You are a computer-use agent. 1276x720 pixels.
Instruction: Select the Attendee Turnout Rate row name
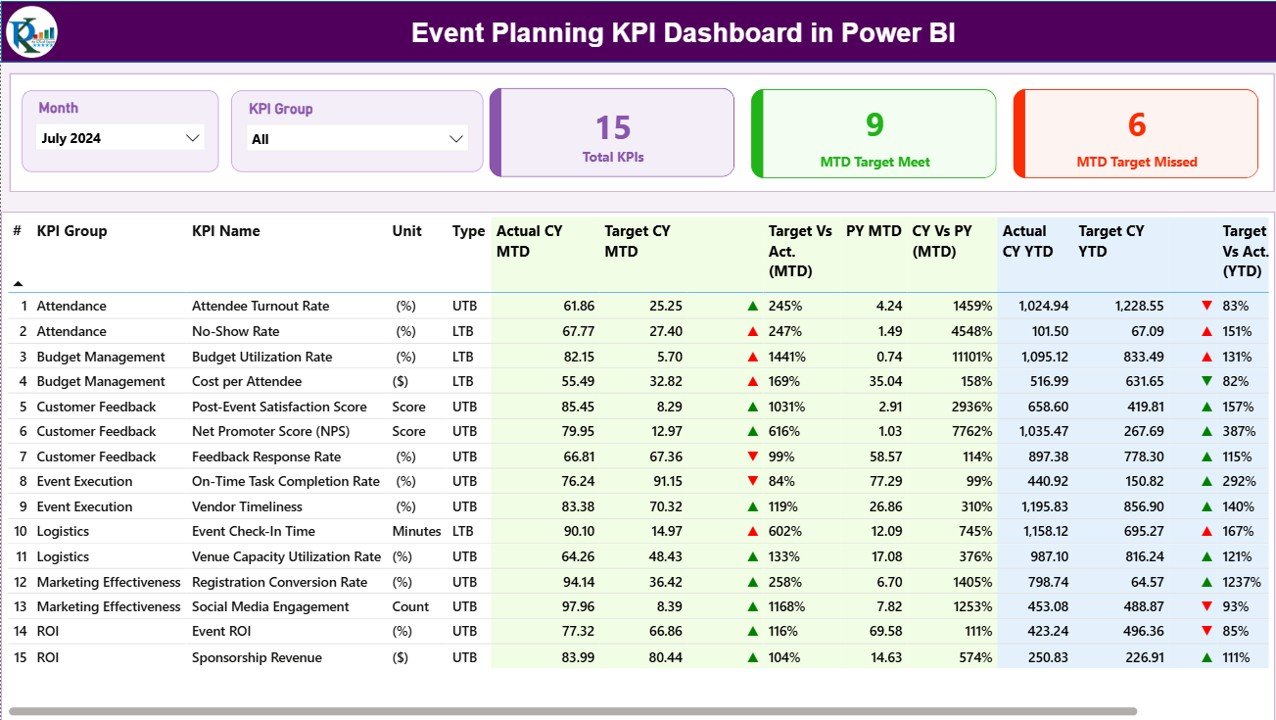pyautogui.click(x=260, y=306)
